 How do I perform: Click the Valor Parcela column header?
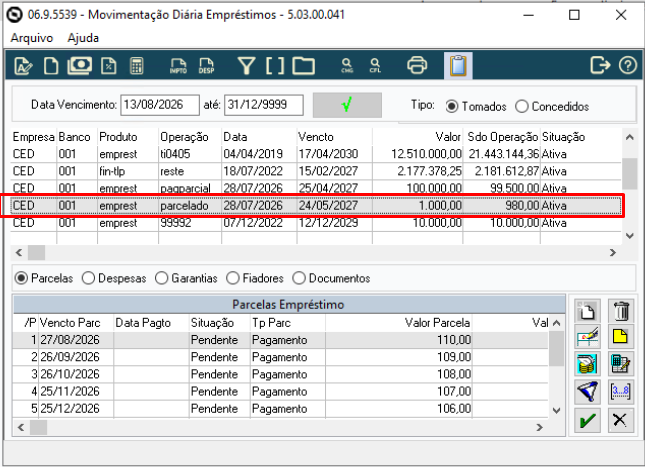coord(399,323)
